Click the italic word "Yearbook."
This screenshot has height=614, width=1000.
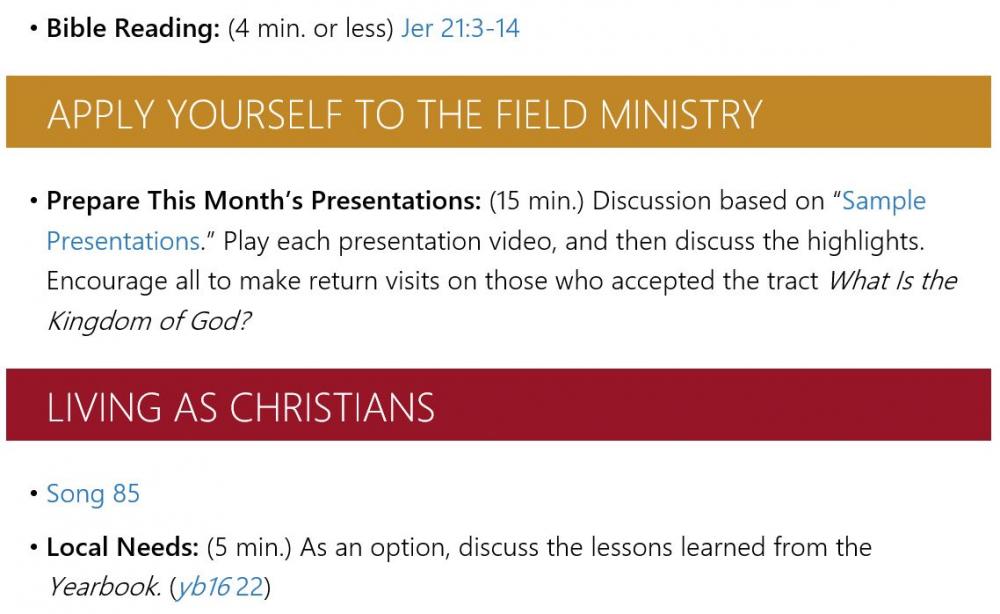pyautogui.click(x=105, y=587)
